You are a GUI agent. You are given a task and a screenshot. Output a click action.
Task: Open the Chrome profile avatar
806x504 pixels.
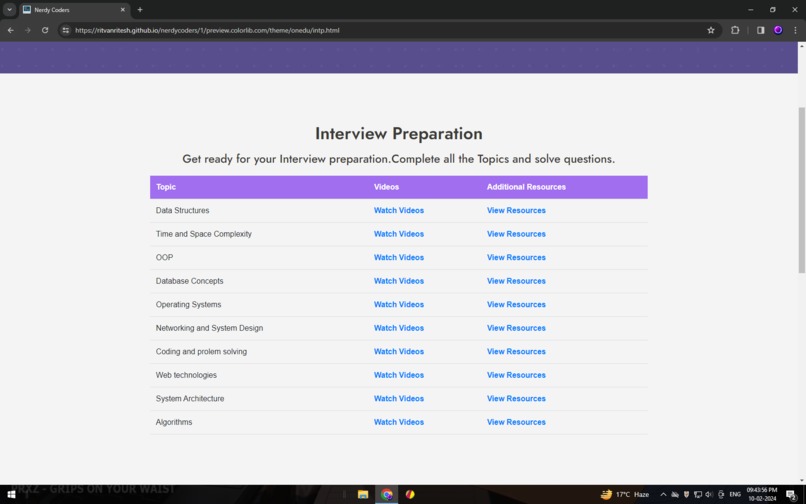point(778,30)
